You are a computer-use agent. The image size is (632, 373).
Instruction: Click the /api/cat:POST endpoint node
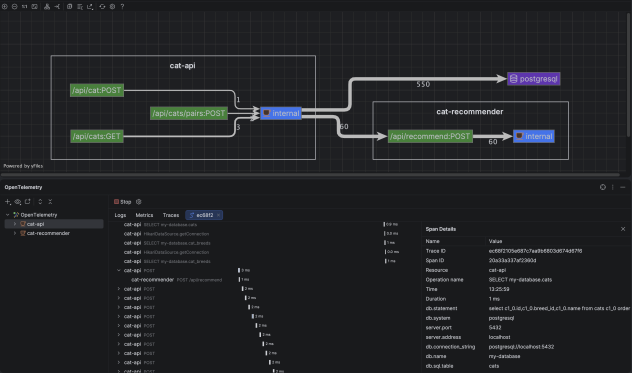[97, 90]
